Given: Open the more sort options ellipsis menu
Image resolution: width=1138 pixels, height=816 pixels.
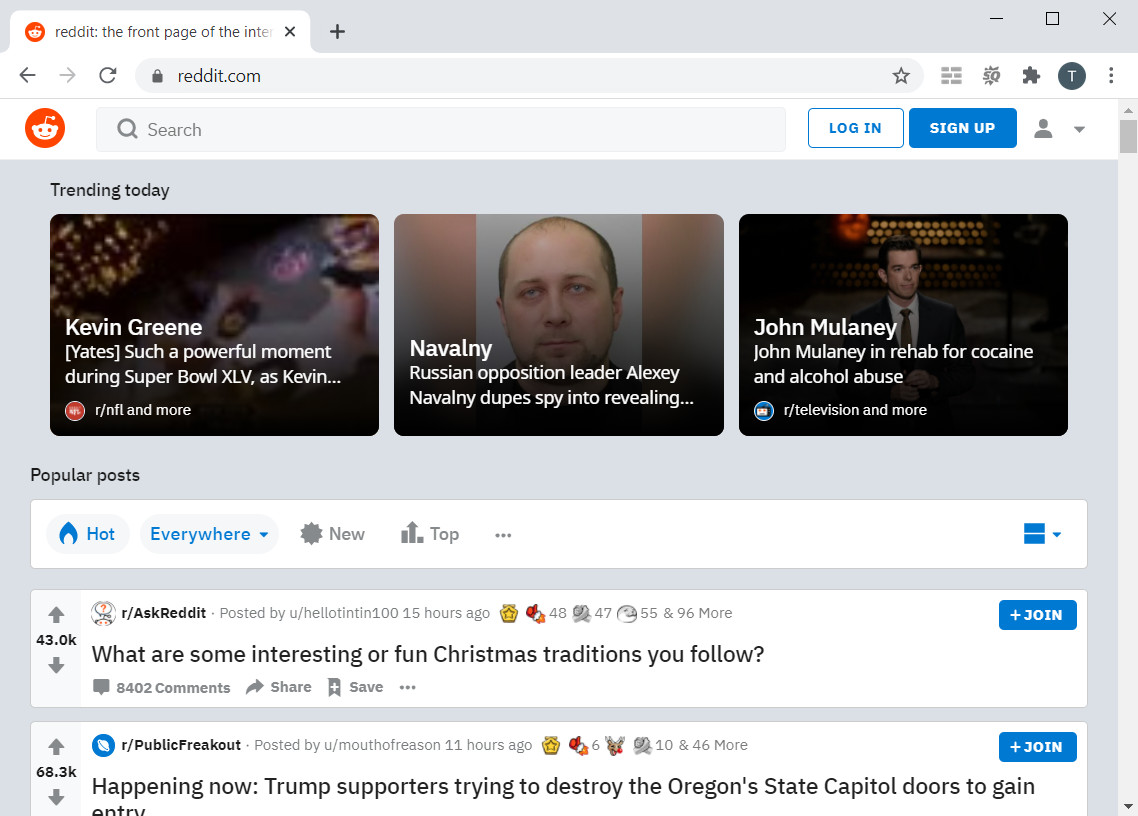Looking at the screenshot, I should click(x=503, y=534).
